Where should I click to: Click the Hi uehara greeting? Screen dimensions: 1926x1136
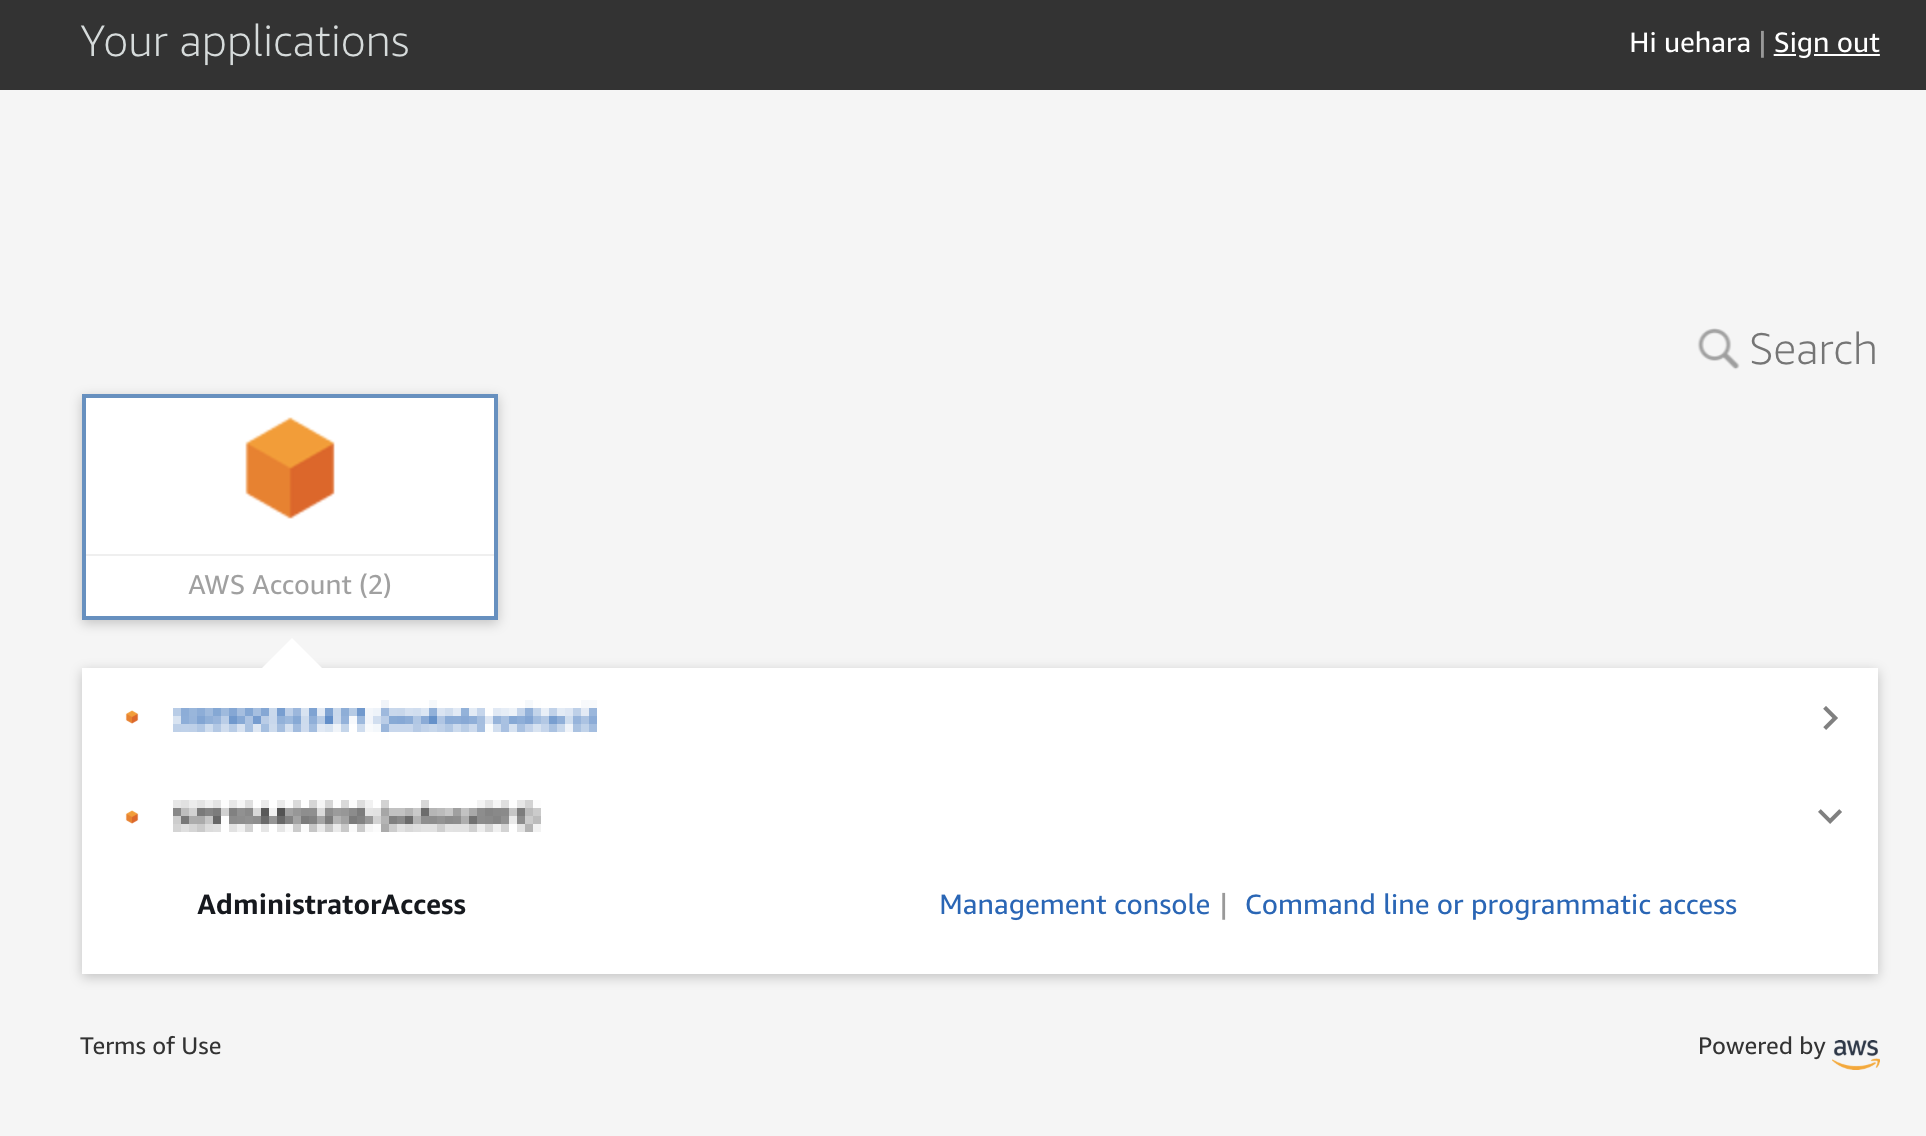tap(1688, 42)
